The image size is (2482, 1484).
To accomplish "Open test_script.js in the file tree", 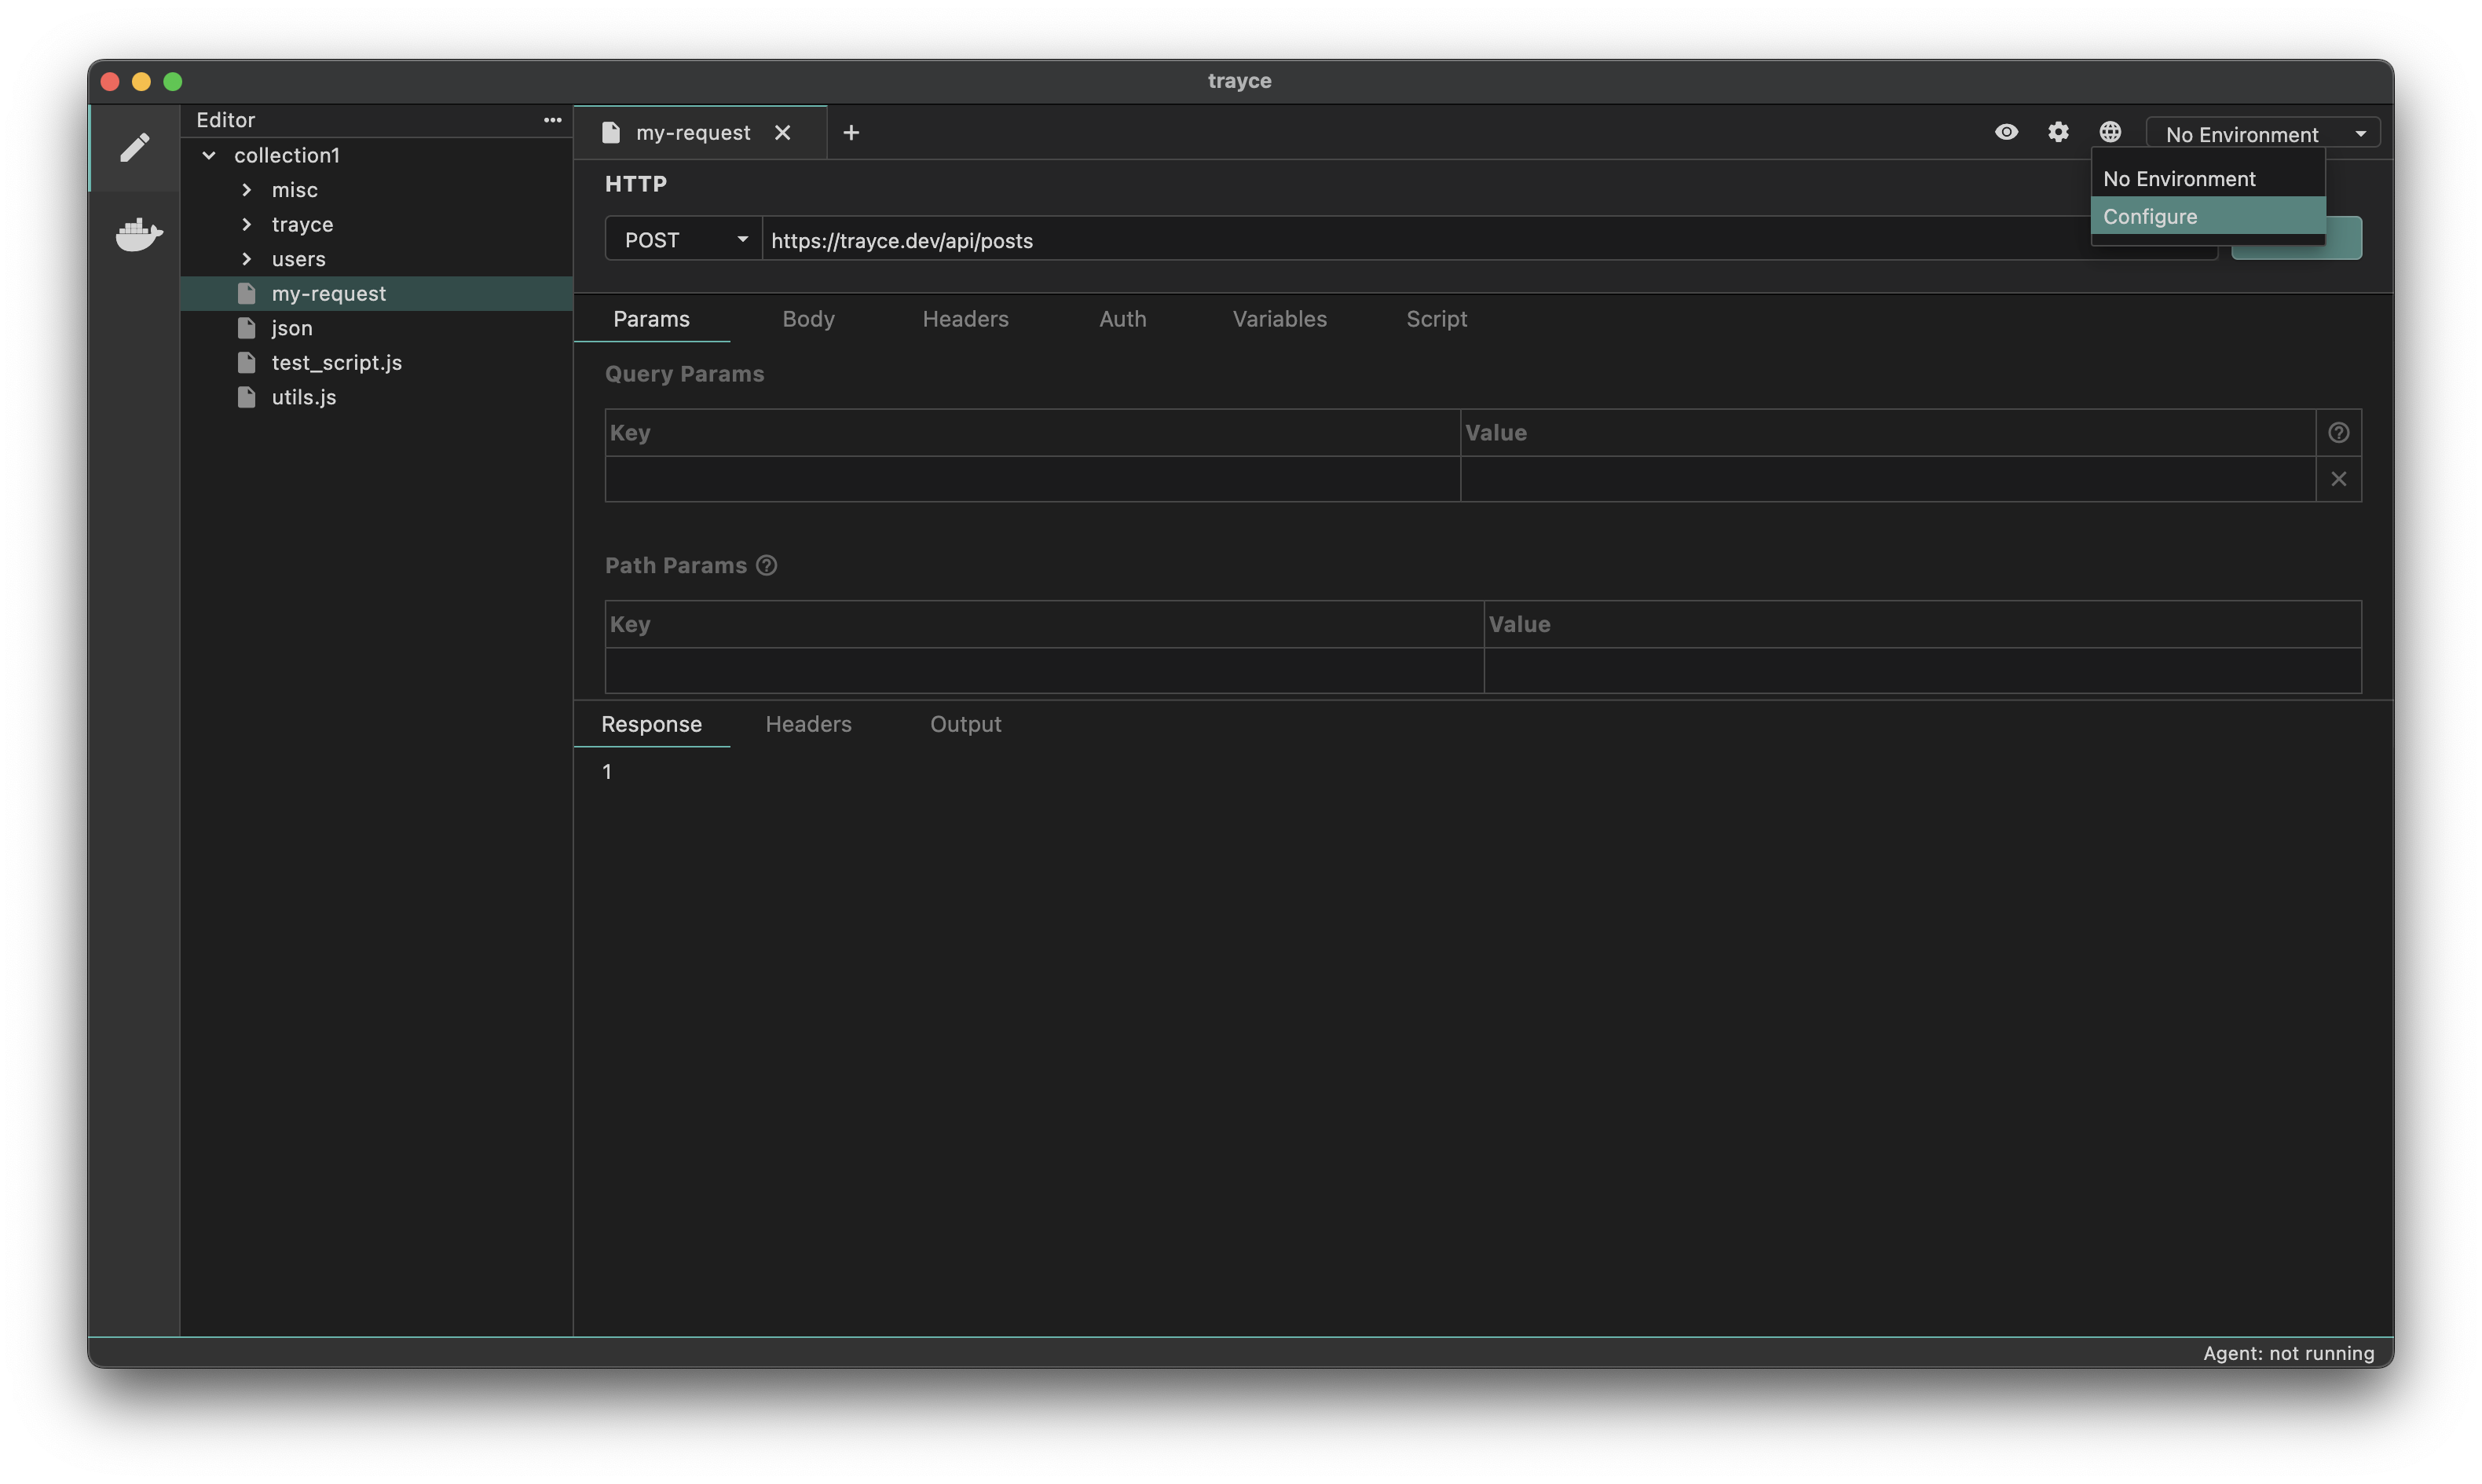I will click(376, 363).
